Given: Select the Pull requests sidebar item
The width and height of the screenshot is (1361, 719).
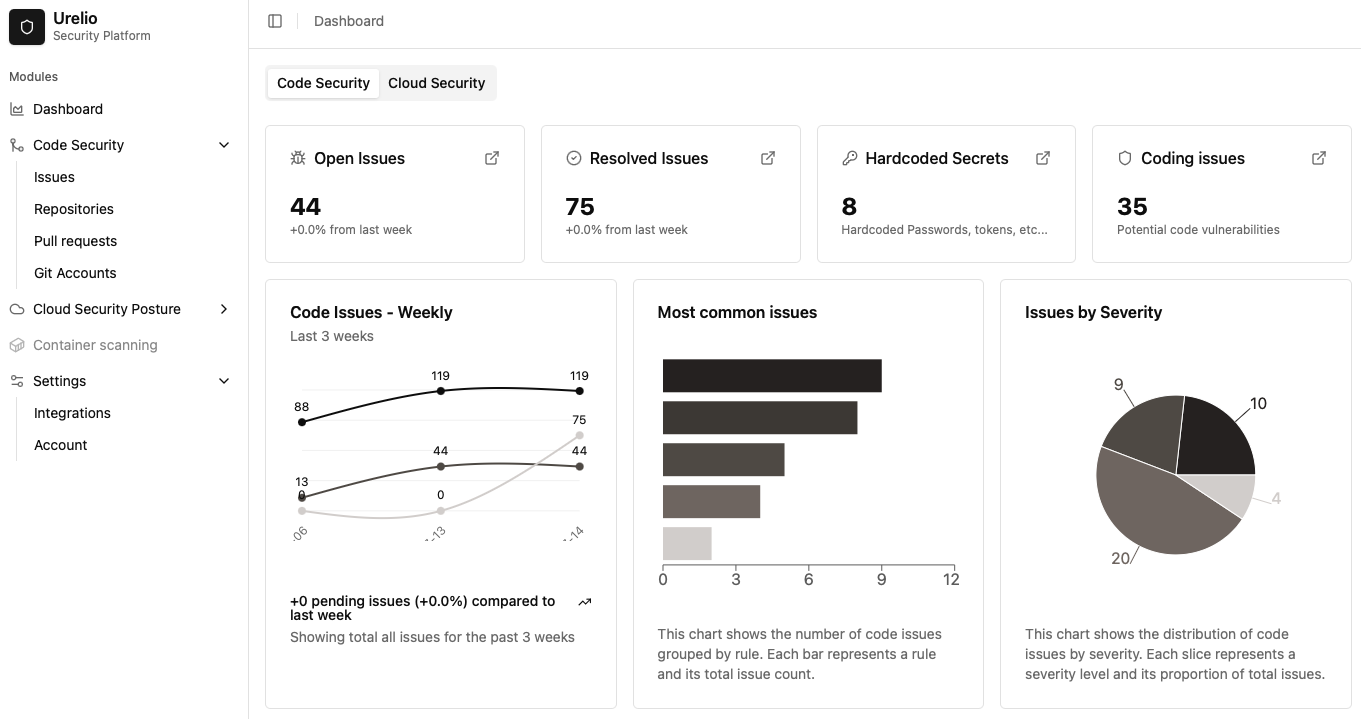Looking at the screenshot, I should click(x=74, y=241).
